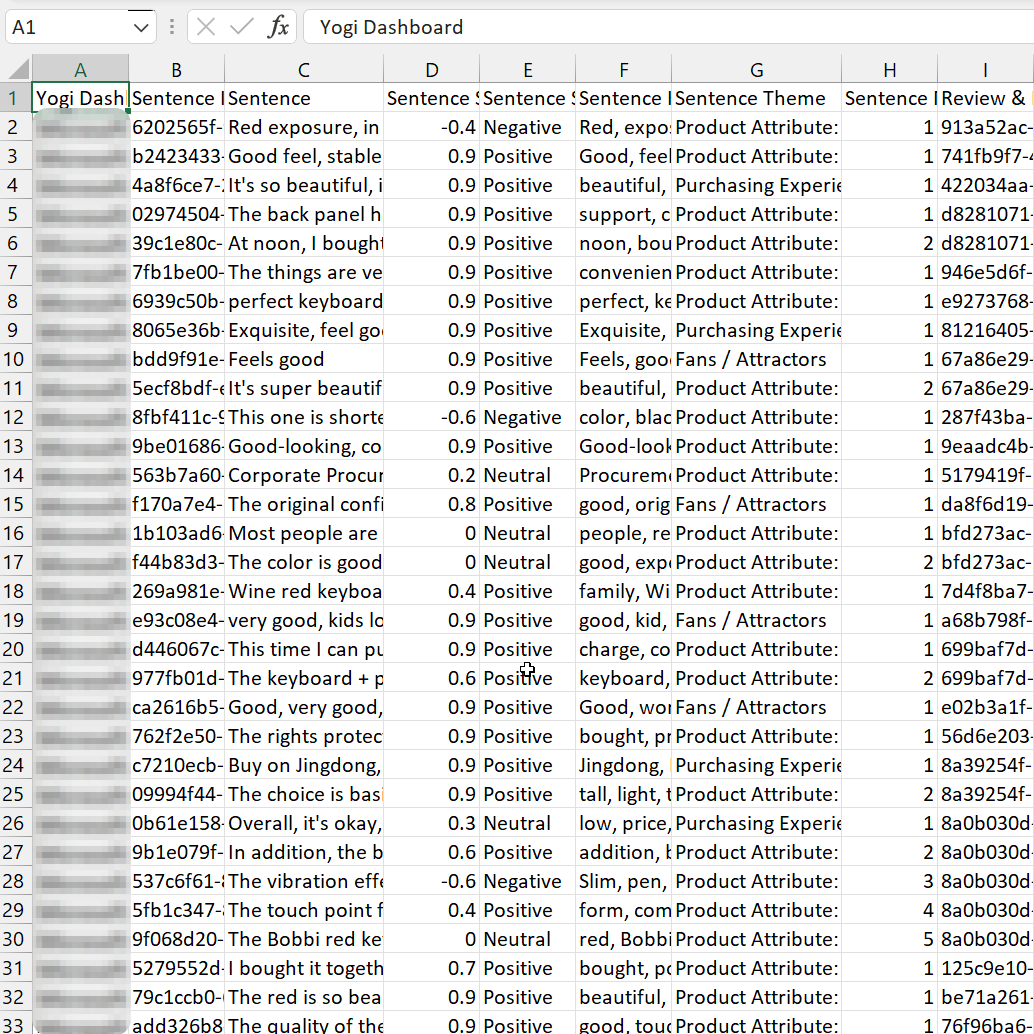
Task: Click cell 'The vibration effe'
Action: (303, 881)
